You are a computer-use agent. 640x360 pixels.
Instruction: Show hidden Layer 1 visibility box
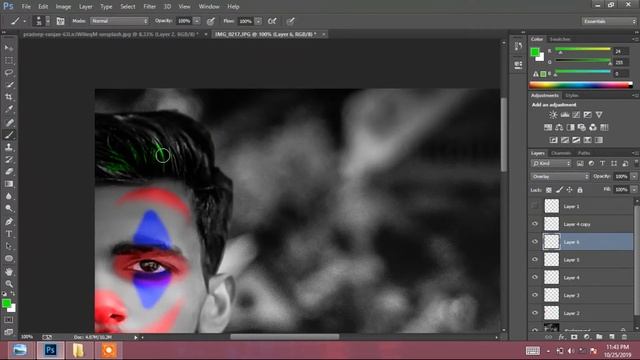[535, 206]
